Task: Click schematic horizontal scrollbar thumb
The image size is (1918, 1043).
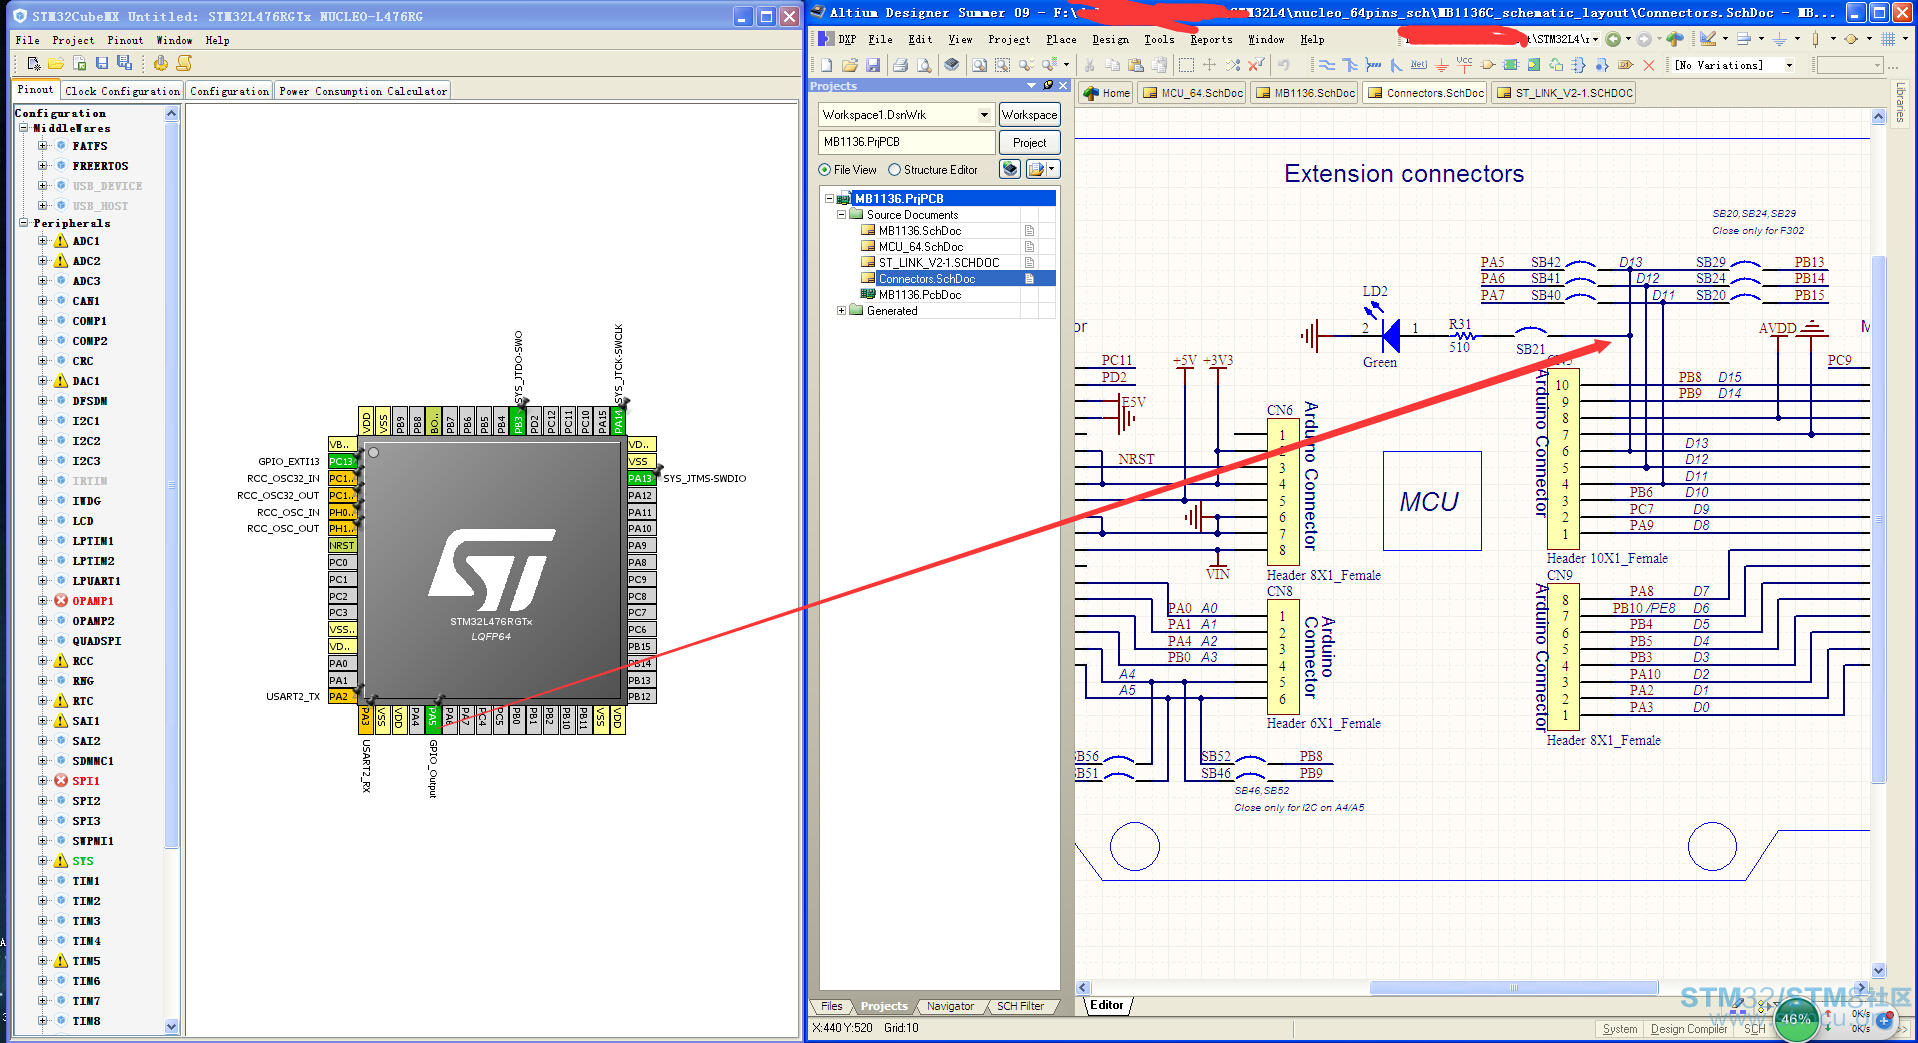Action: pos(1513,988)
